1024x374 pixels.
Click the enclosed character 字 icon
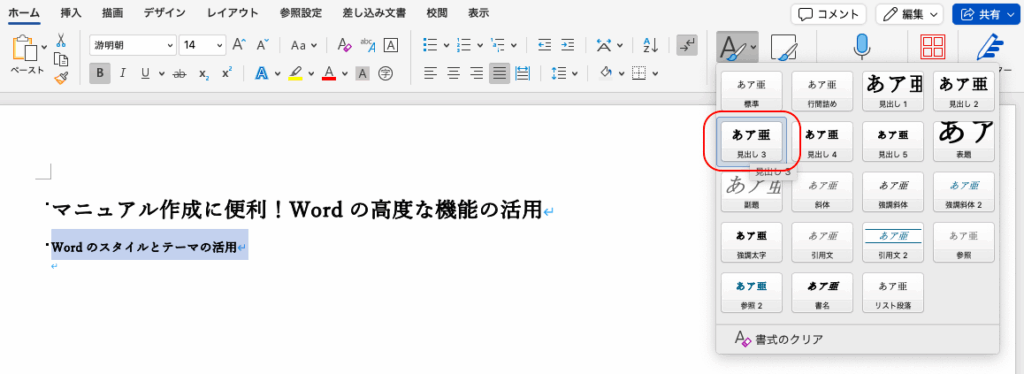coord(385,73)
